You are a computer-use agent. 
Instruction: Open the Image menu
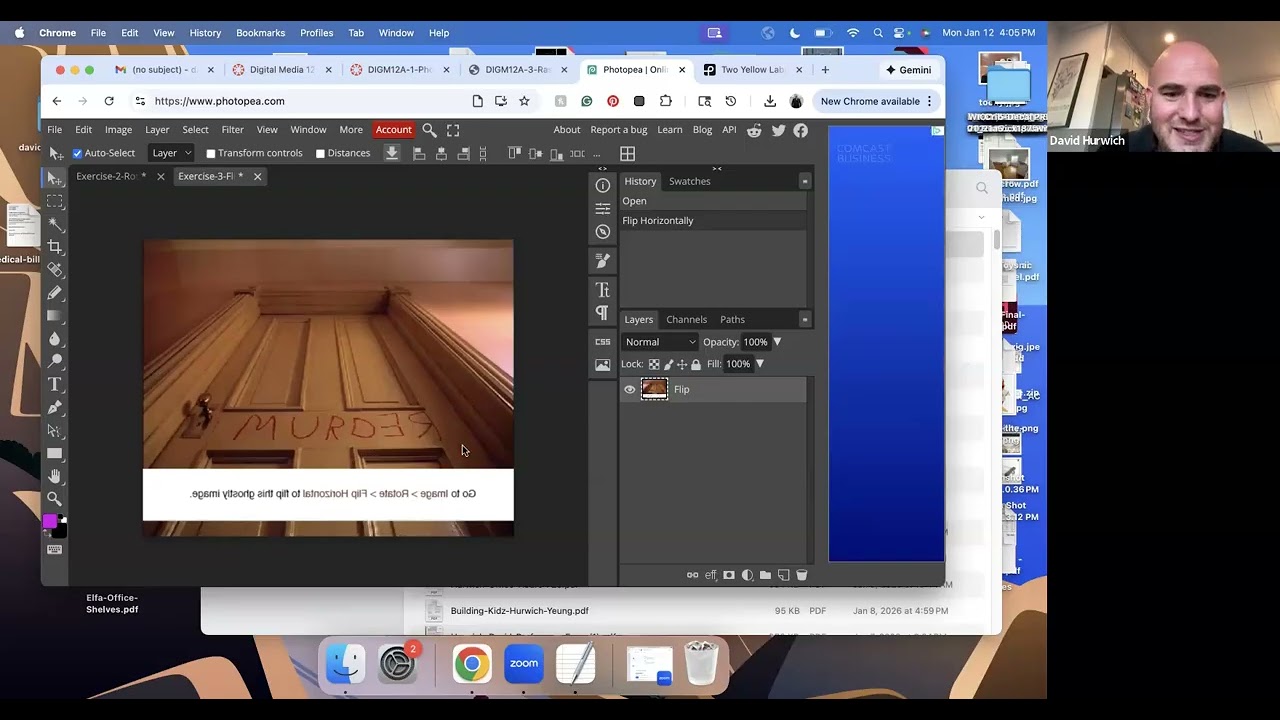pos(118,130)
